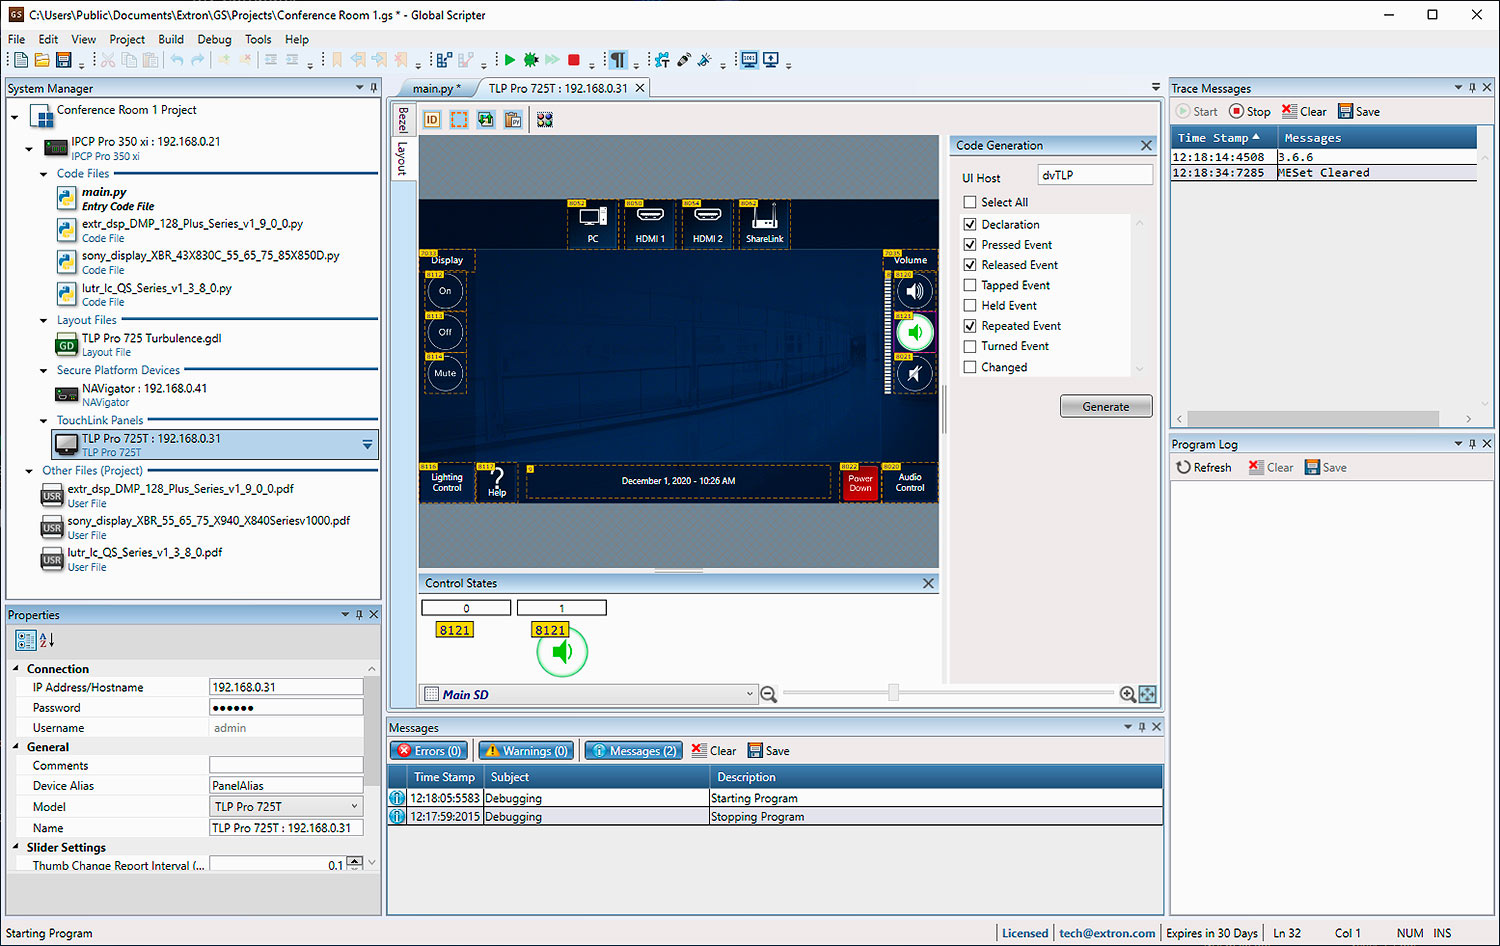This screenshot has width=1500, height=946.
Task: Check the Tapped Event checkbox
Action: [x=970, y=285]
